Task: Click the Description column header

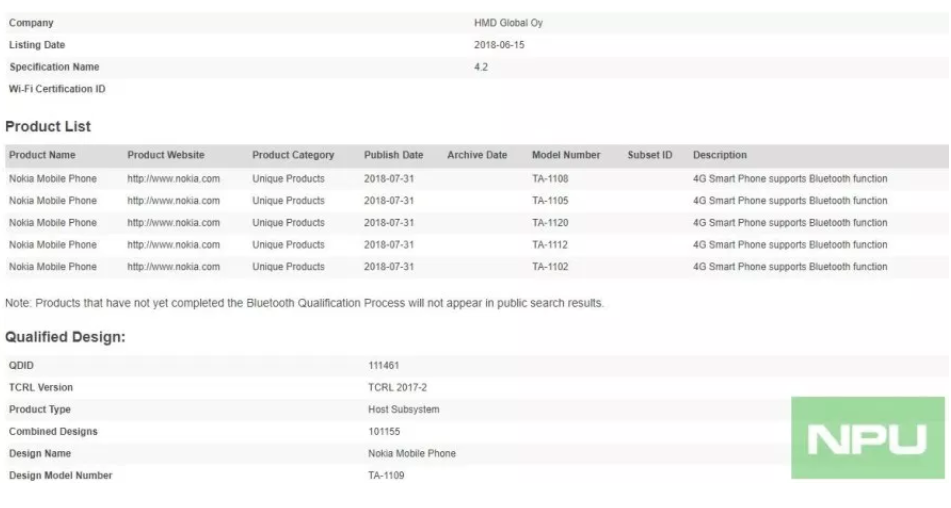Action: [720, 155]
